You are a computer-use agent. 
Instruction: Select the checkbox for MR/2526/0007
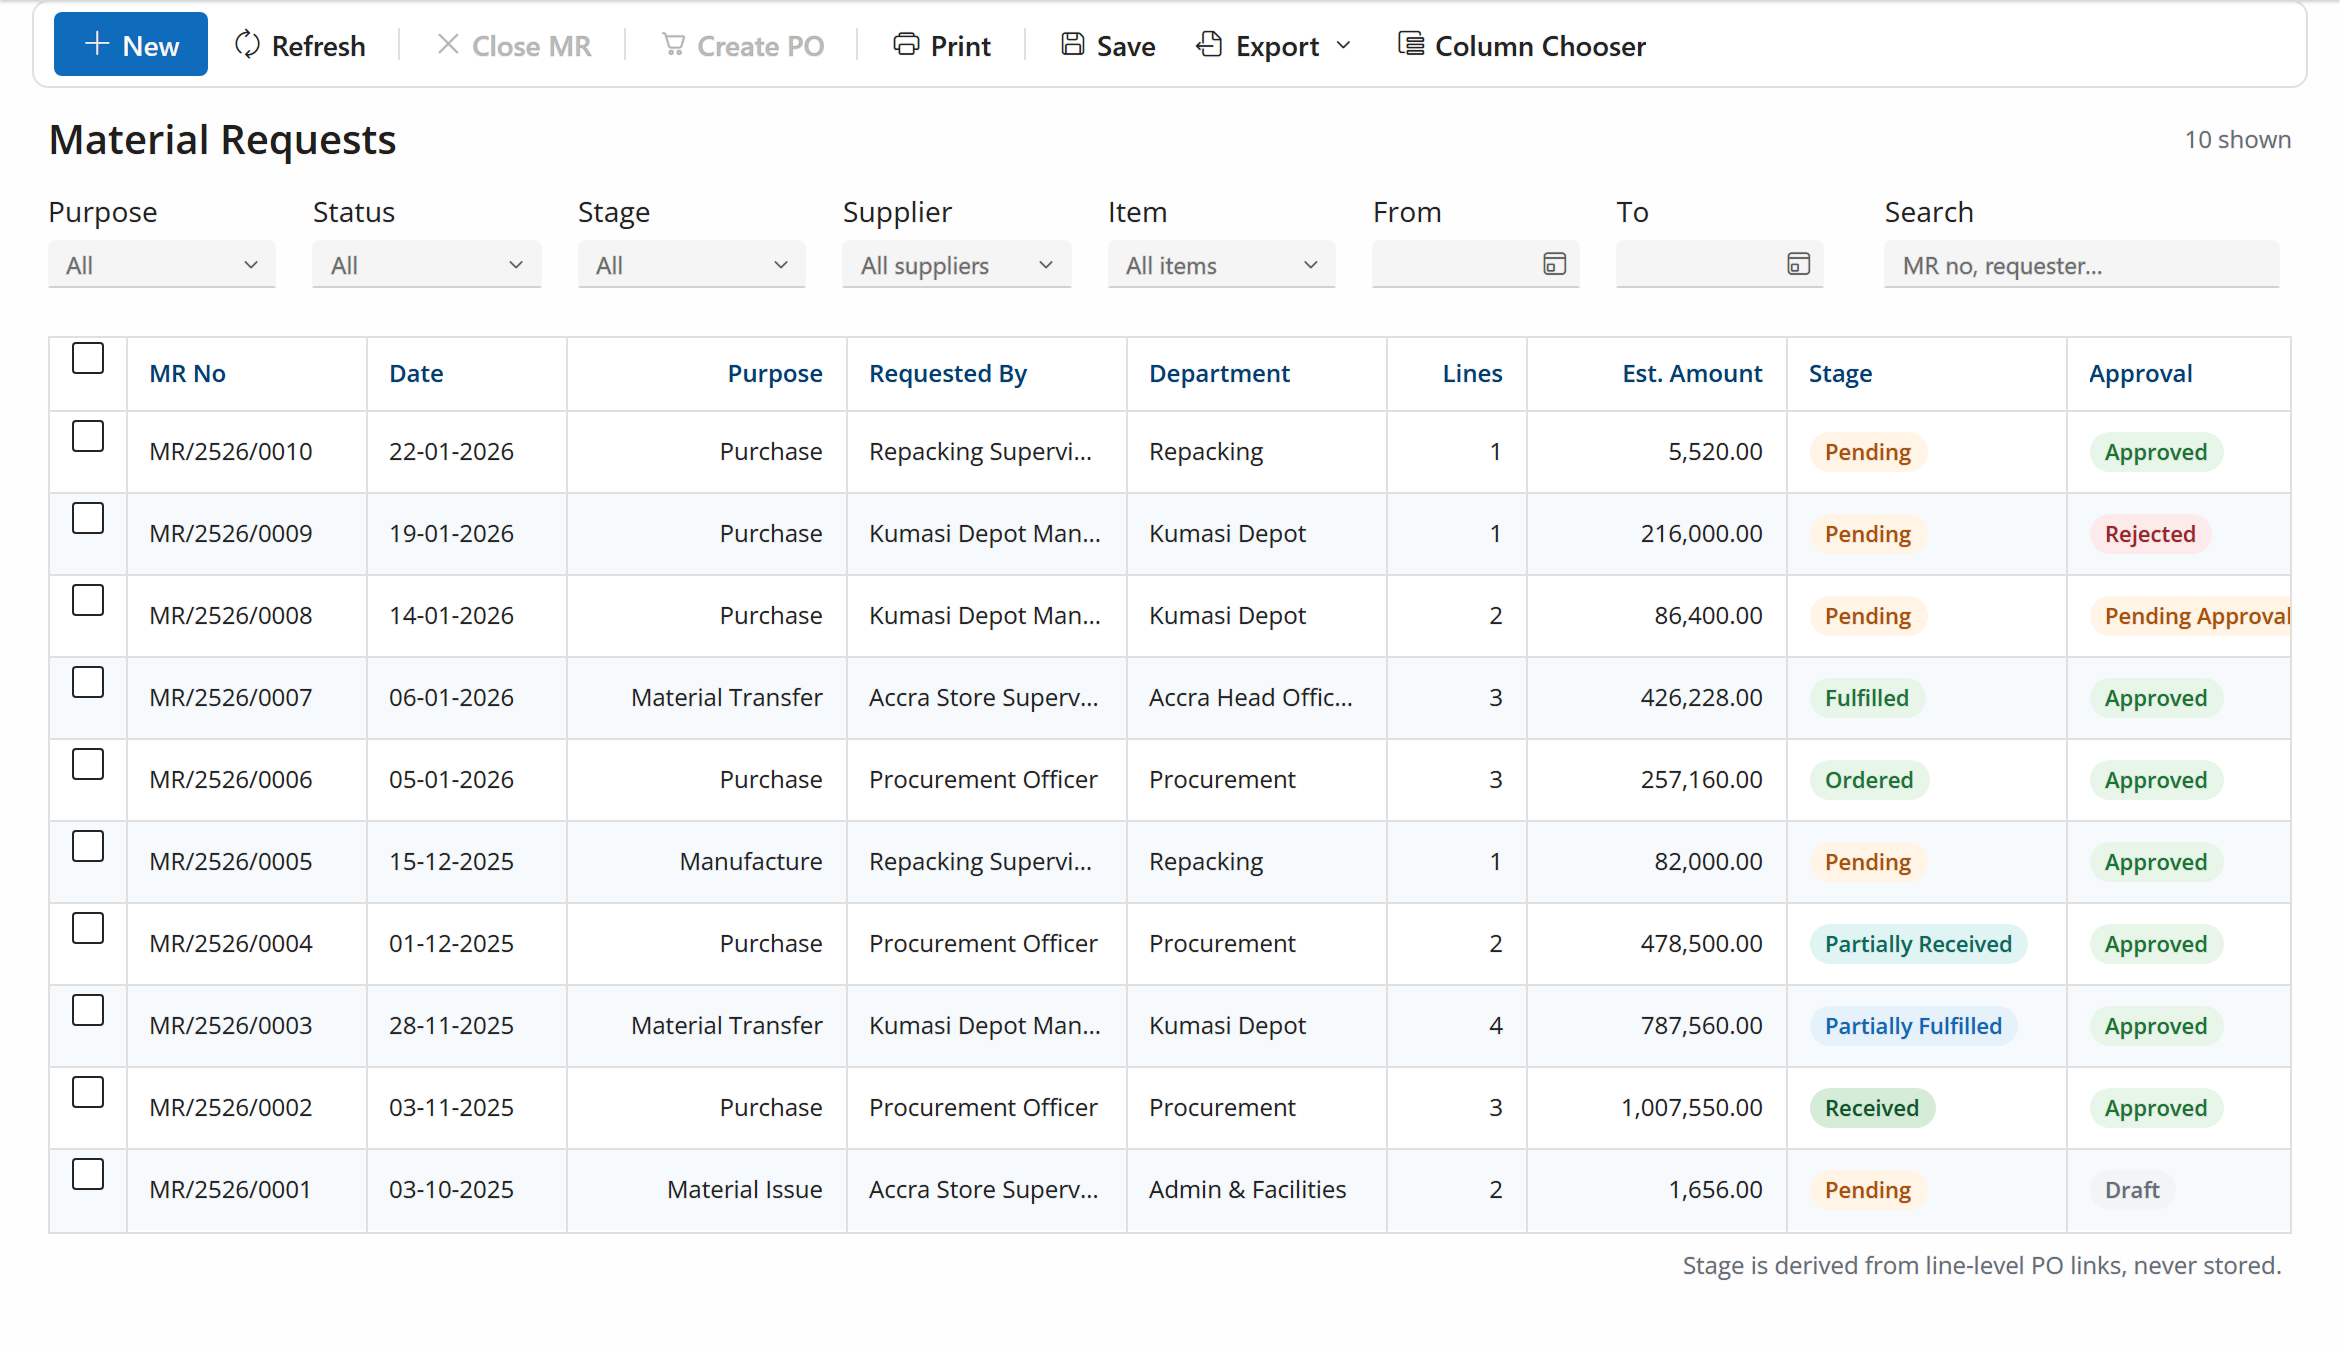[88, 682]
